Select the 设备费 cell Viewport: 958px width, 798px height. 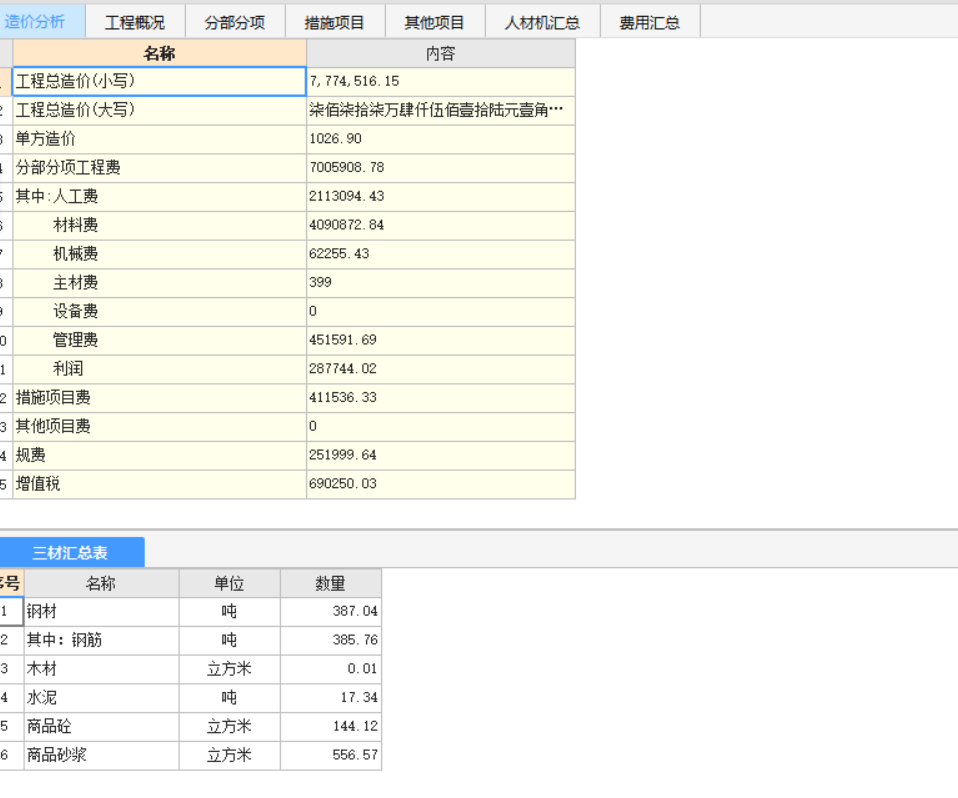click(159, 312)
